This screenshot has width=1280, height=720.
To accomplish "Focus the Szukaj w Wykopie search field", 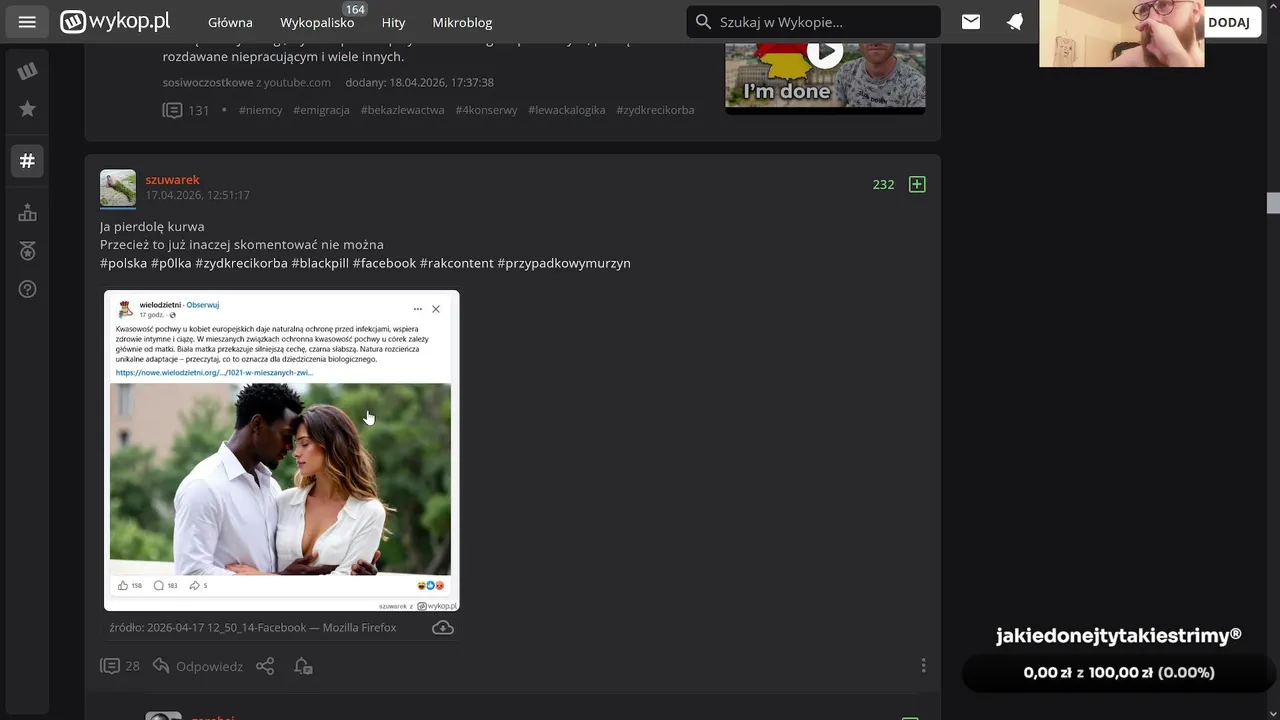I will pos(814,22).
